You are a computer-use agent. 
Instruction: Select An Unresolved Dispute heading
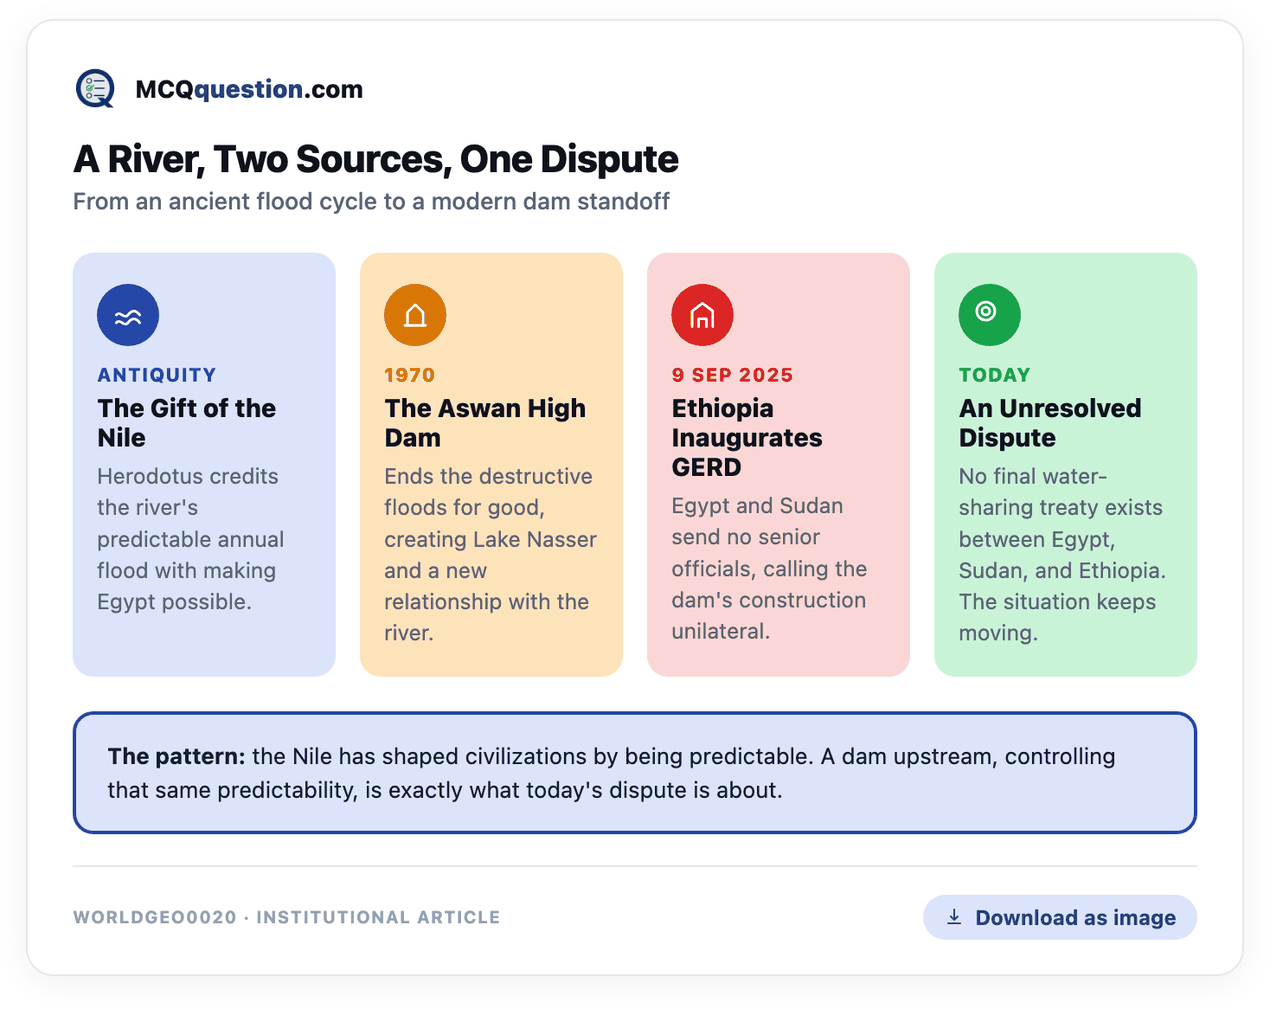point(1050,423)
